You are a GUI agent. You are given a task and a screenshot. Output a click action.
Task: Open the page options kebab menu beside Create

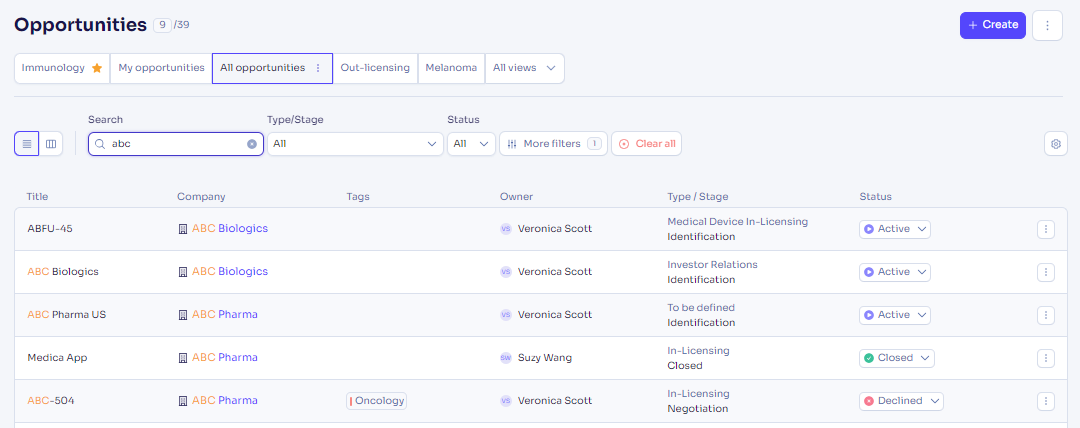coord(1048,26)
